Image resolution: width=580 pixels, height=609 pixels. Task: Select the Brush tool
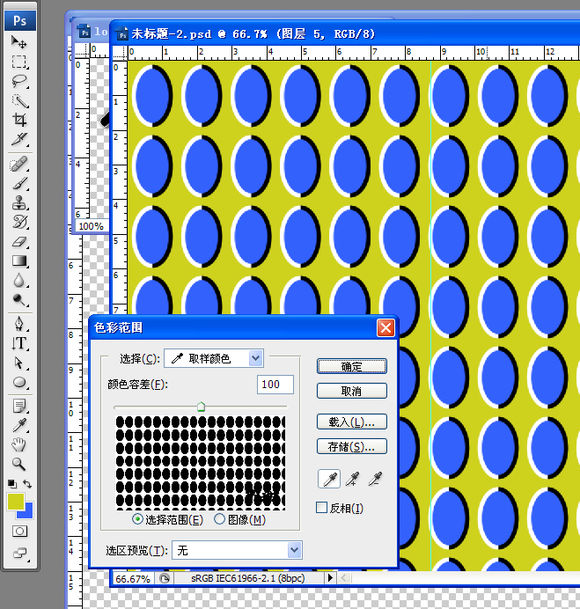(x=19, y=184)
